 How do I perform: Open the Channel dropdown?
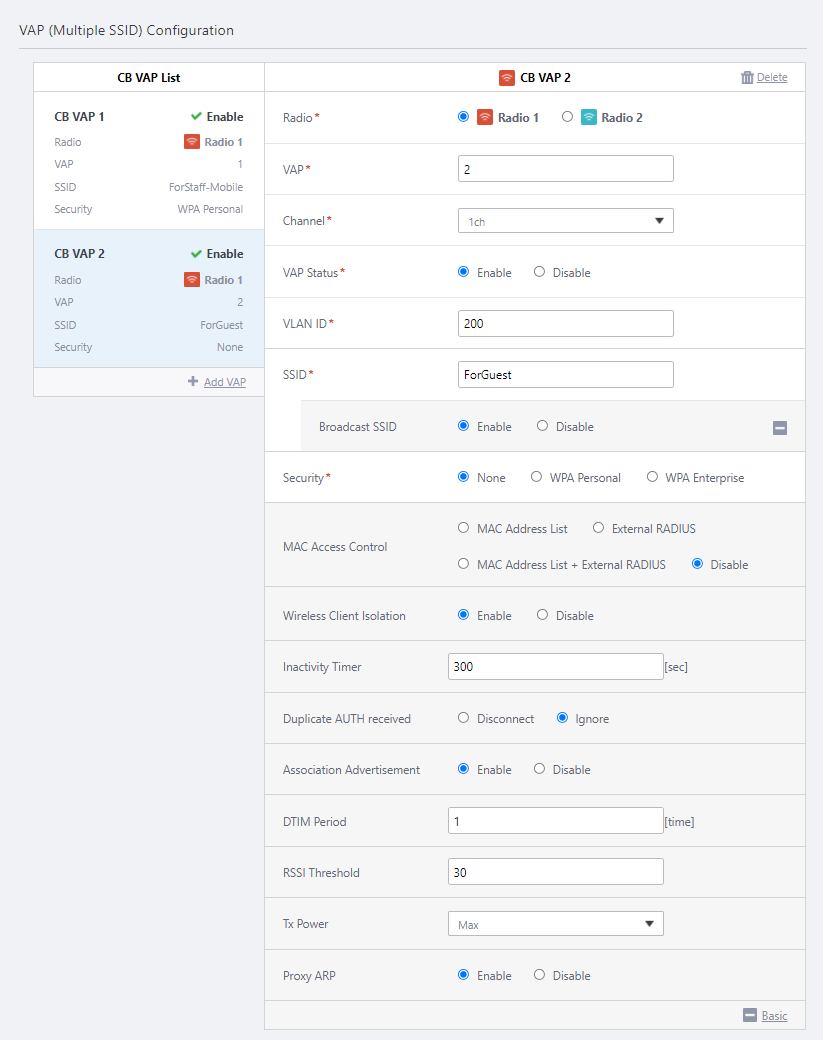[x=565, y=221]
